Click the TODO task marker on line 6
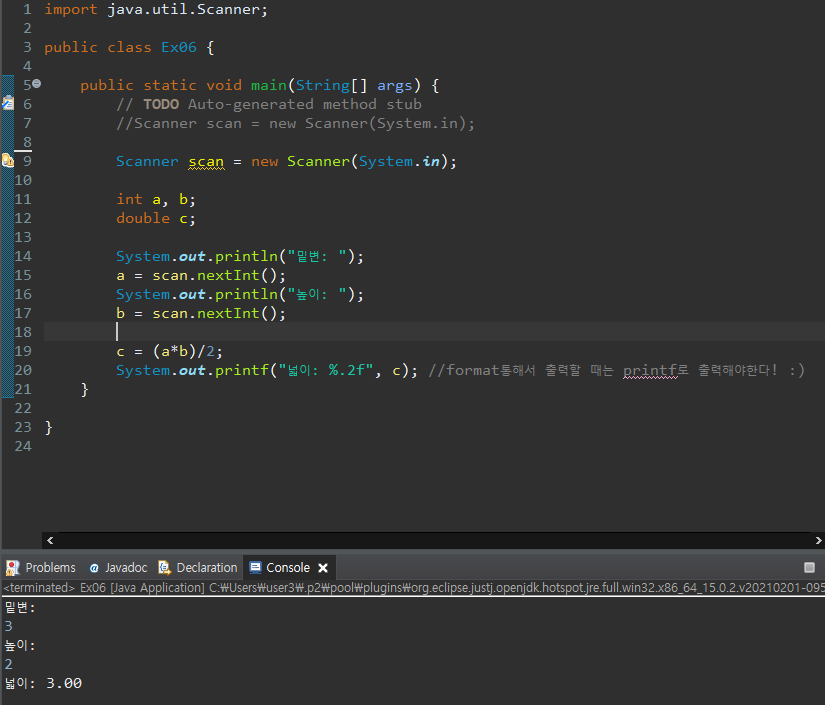Screen dimensions: 825x705 (8, 103)
